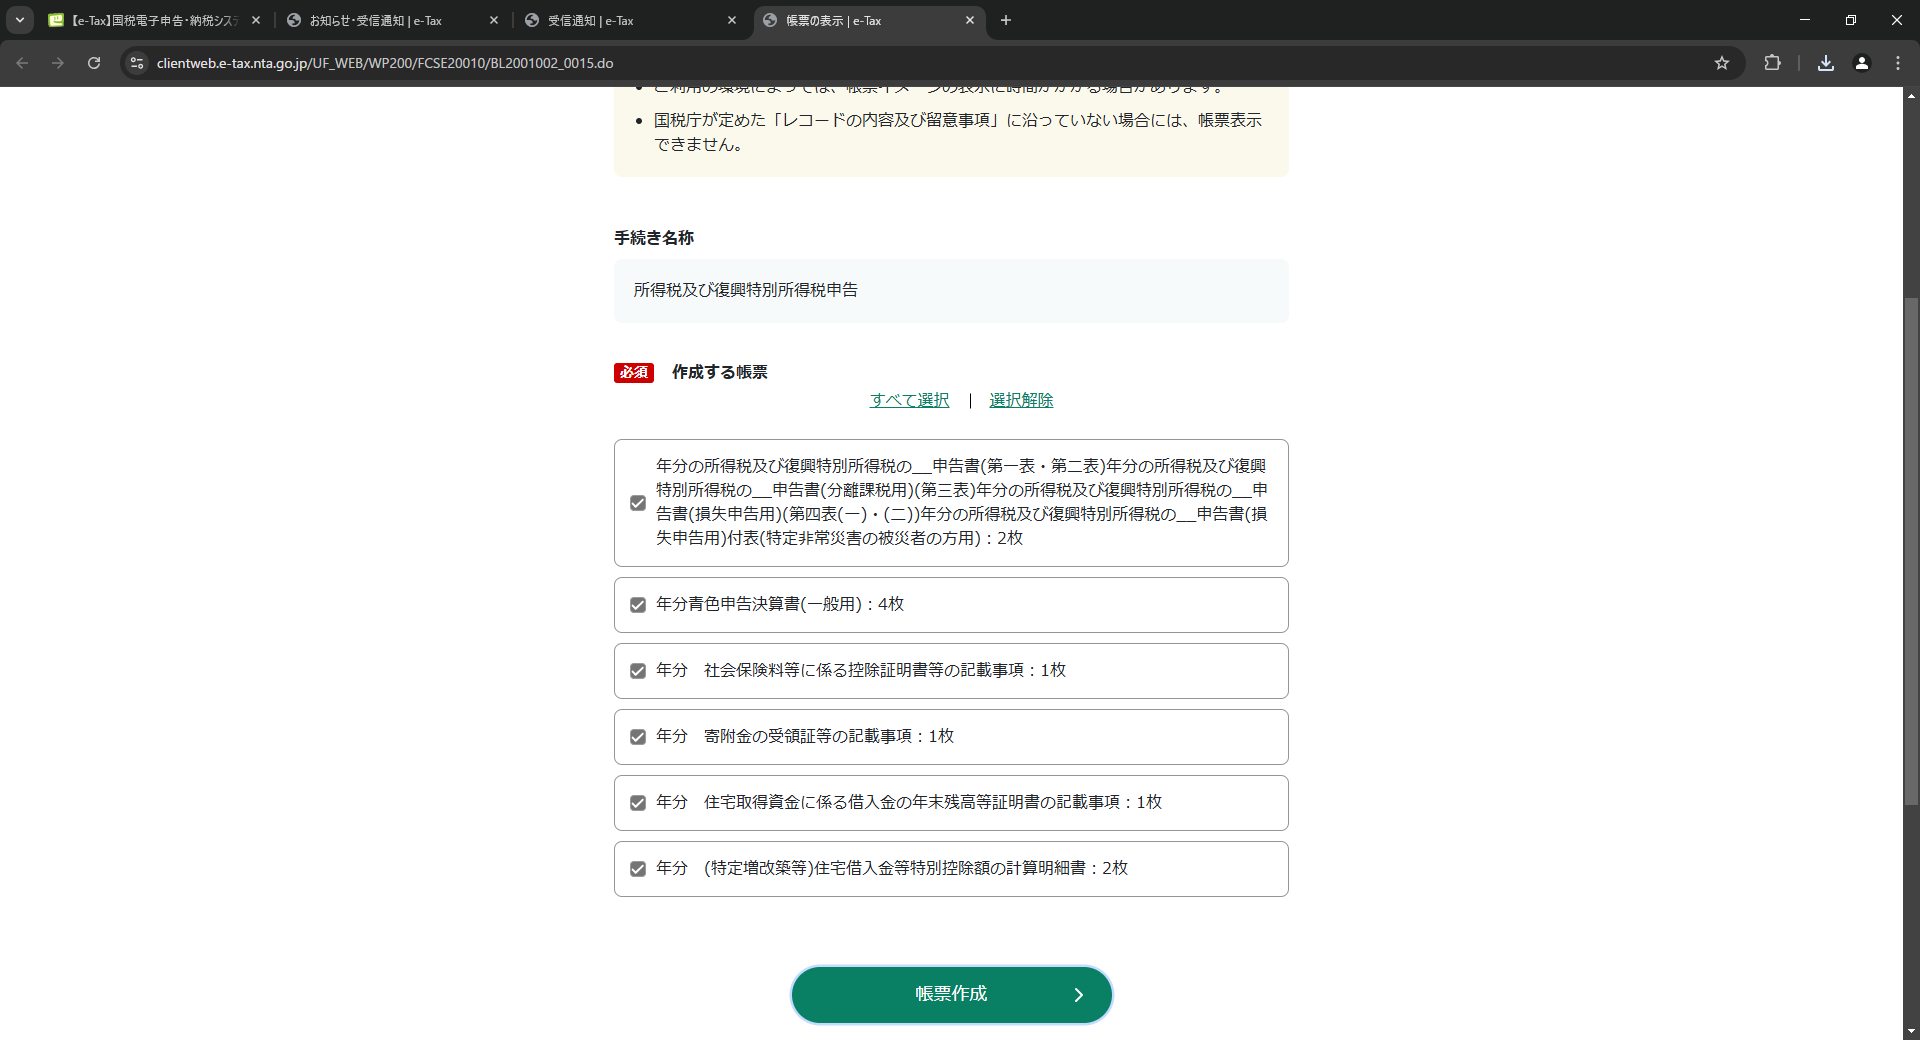1920x1040 pixels.
Task: Open the tab search dropdown arrow
Action: [x=20, y=20]
